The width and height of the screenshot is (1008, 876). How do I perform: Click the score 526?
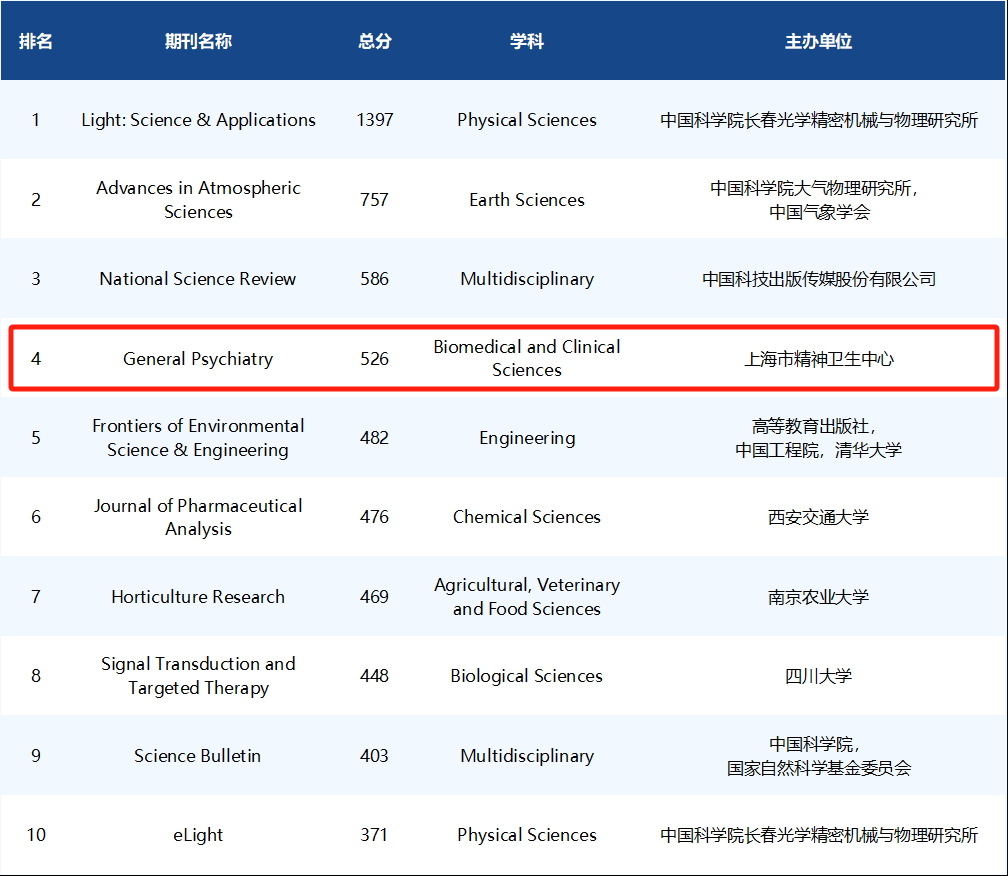point(374,359)
